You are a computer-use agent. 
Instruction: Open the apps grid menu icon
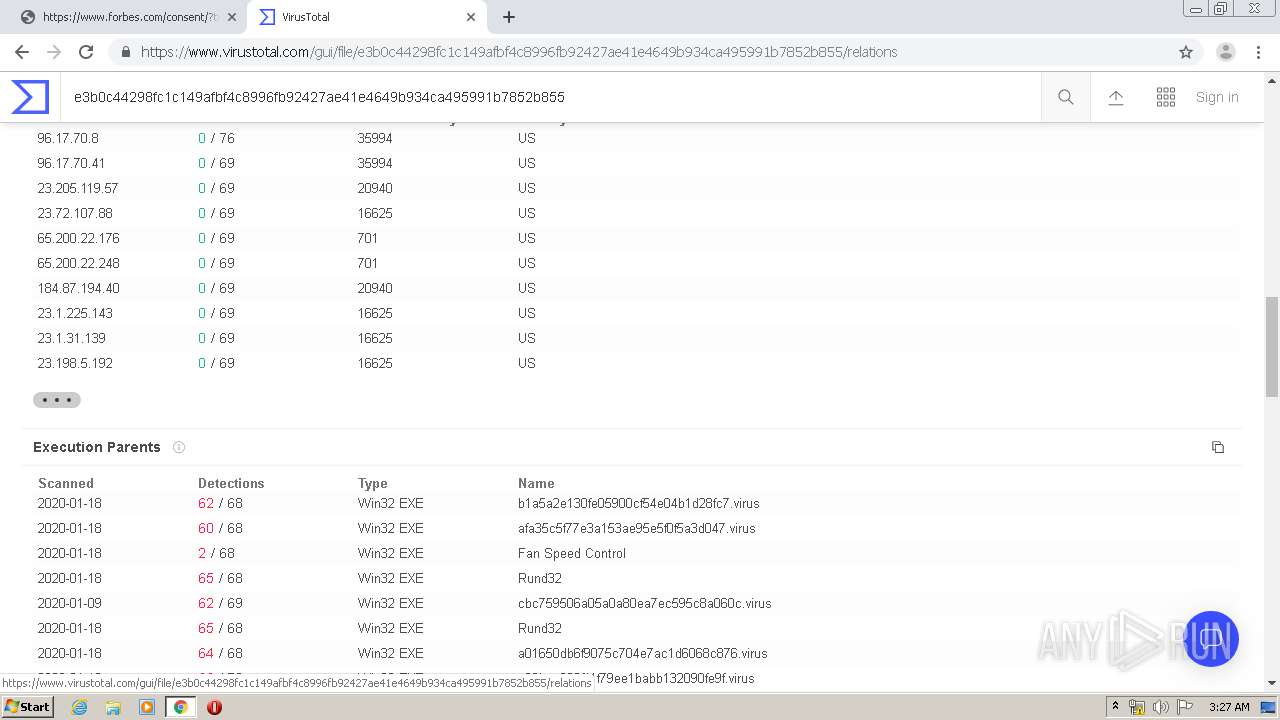click(1166, 97)
